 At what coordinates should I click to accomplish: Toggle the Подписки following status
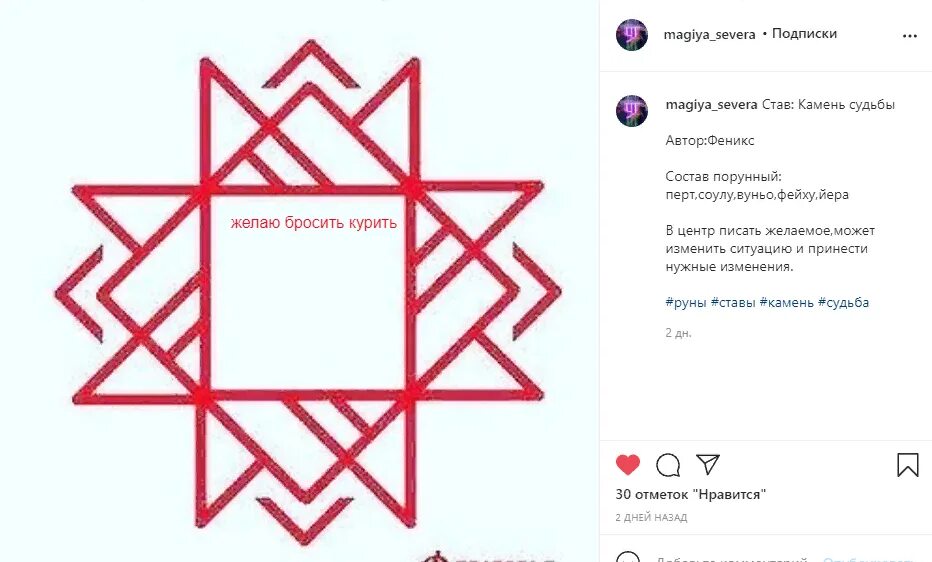pos(804,34)
